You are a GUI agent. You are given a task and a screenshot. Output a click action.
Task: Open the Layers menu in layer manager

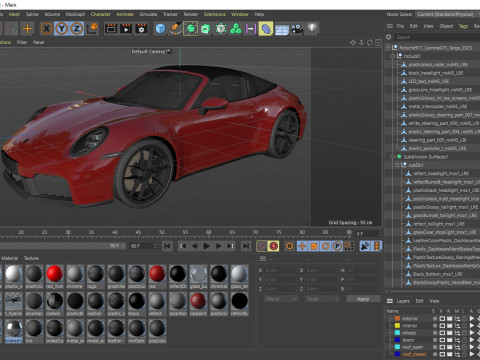click(x=403, y=301)
